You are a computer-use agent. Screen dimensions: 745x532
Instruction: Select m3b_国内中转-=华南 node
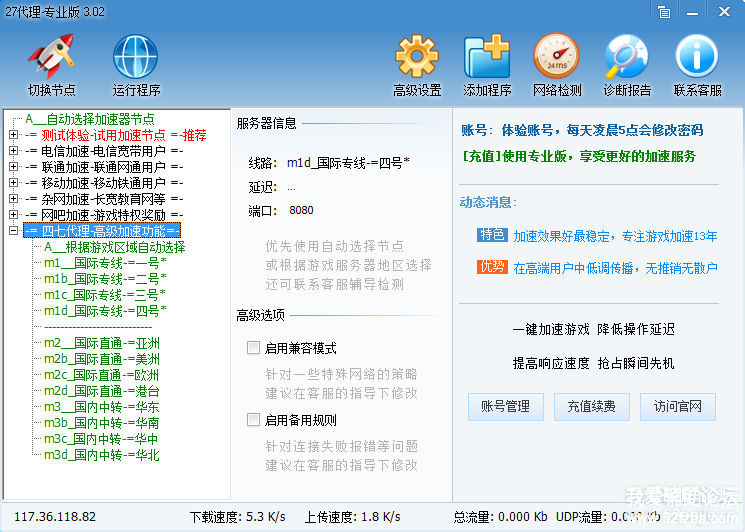[x=102, y=423]
